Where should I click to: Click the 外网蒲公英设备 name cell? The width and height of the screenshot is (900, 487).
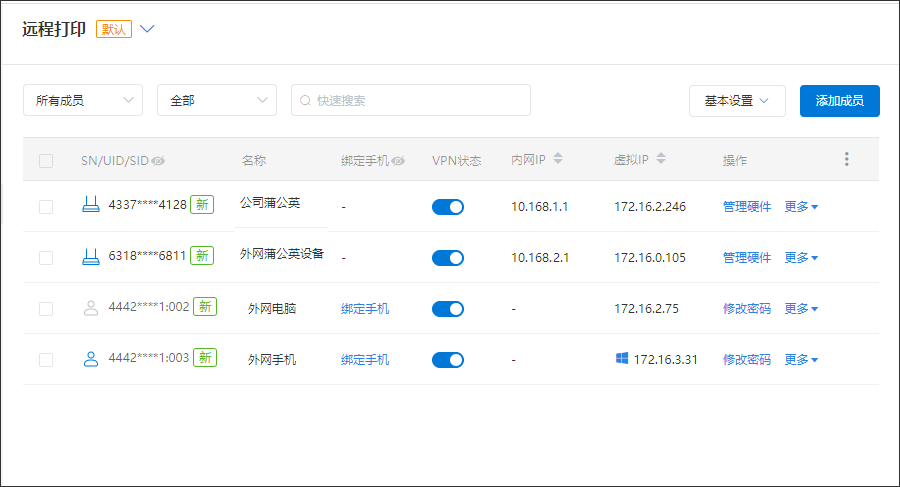(x=282, y=254)
